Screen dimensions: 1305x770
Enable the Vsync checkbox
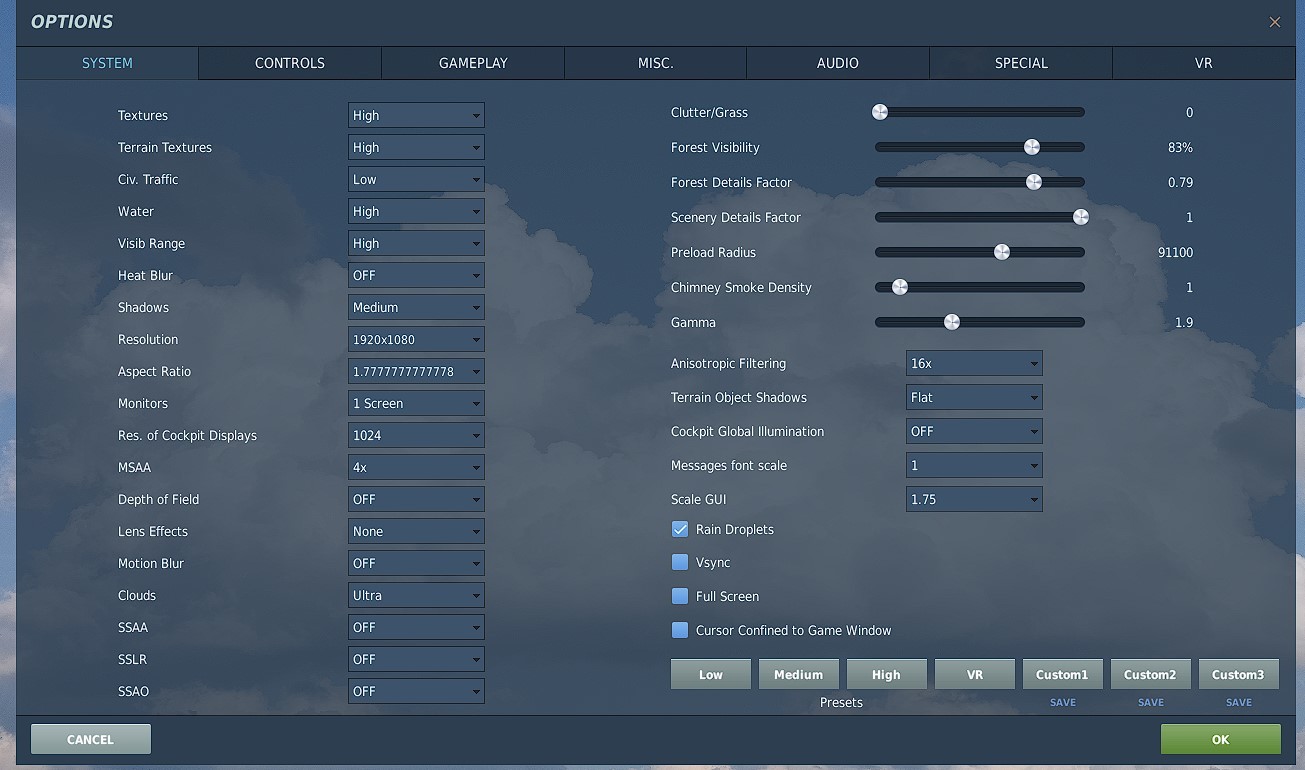[680, 562]
